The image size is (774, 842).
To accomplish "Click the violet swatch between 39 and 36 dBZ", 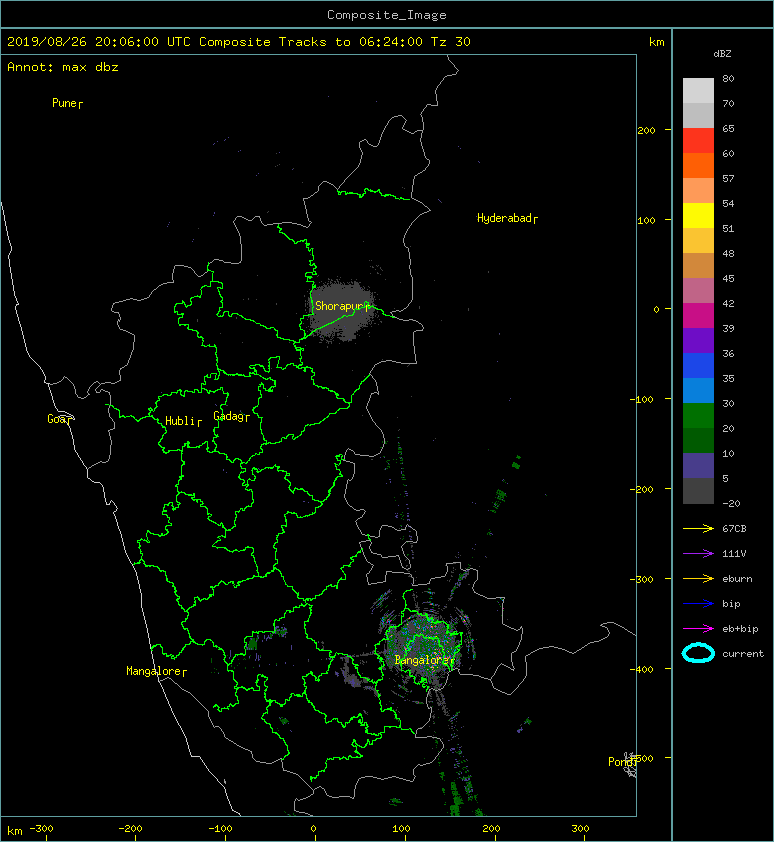I will pyautogui.click(x=698, y=340).
